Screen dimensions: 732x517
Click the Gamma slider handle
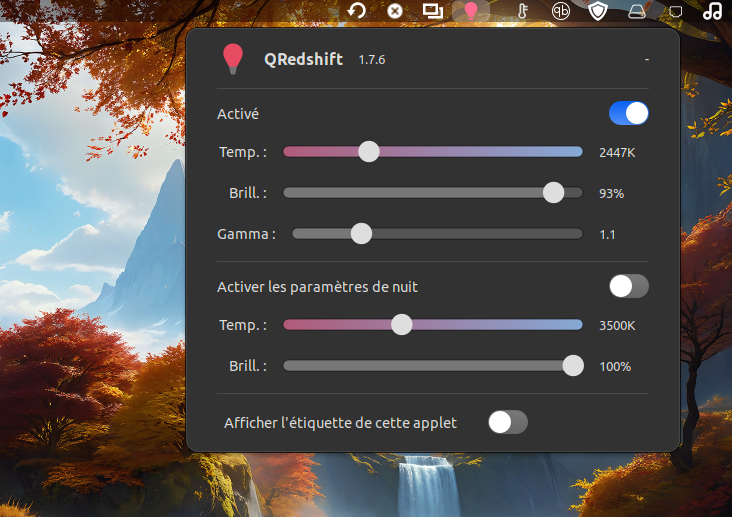click(x=361, y=234)
